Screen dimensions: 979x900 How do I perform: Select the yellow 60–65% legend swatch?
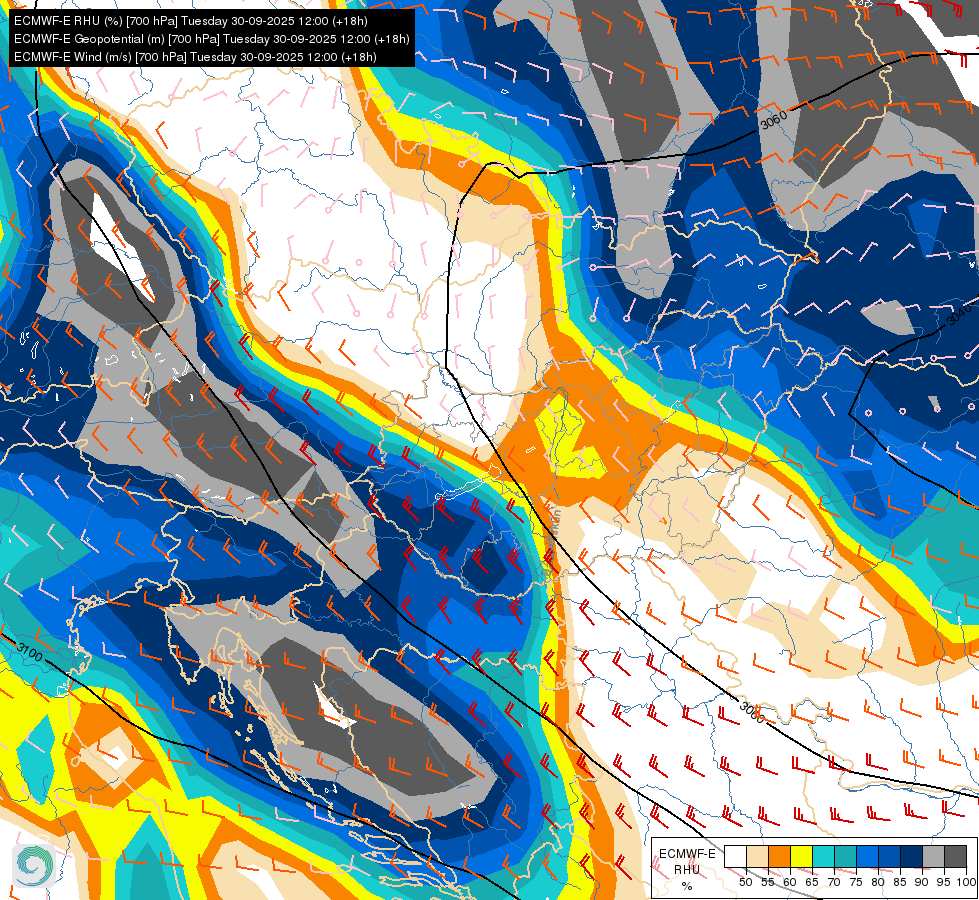pos(801,856)
